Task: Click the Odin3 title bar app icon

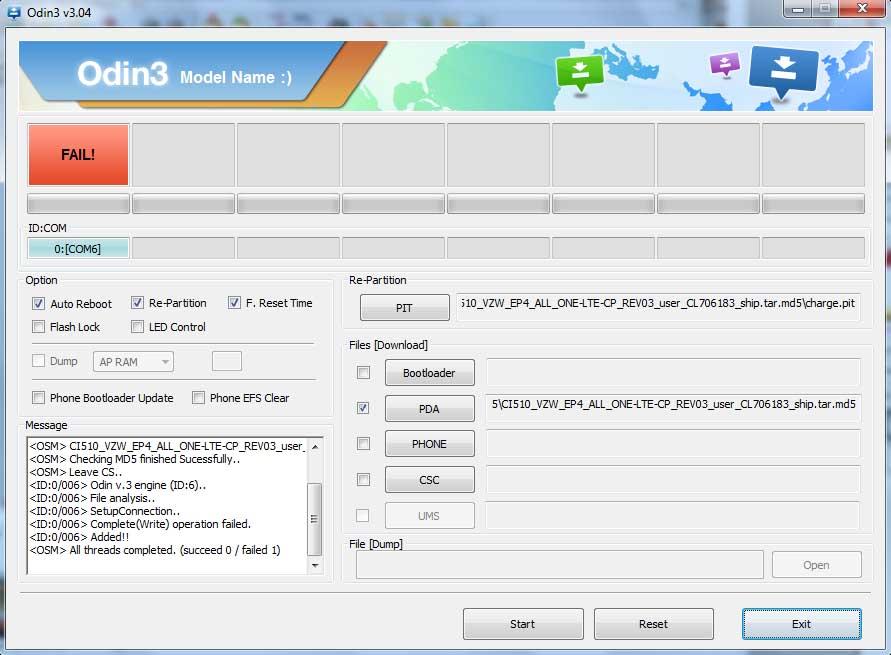Action: click(x=13, y=12)
